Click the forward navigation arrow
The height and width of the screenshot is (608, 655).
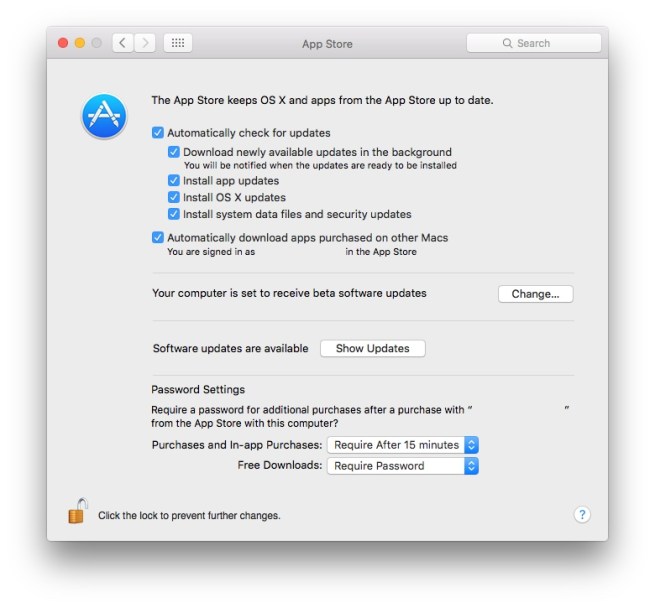tap(145, 43)
